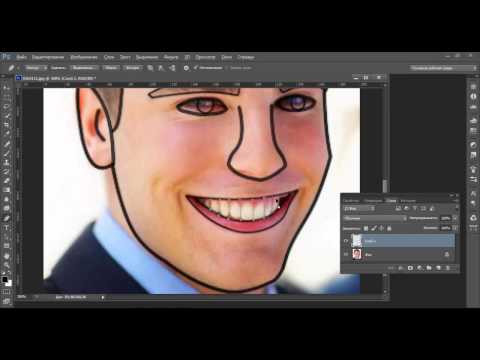This screenshot has width=480, height=360.
Task: Select the Clone Stamp tool
Action: pos(6,162)
